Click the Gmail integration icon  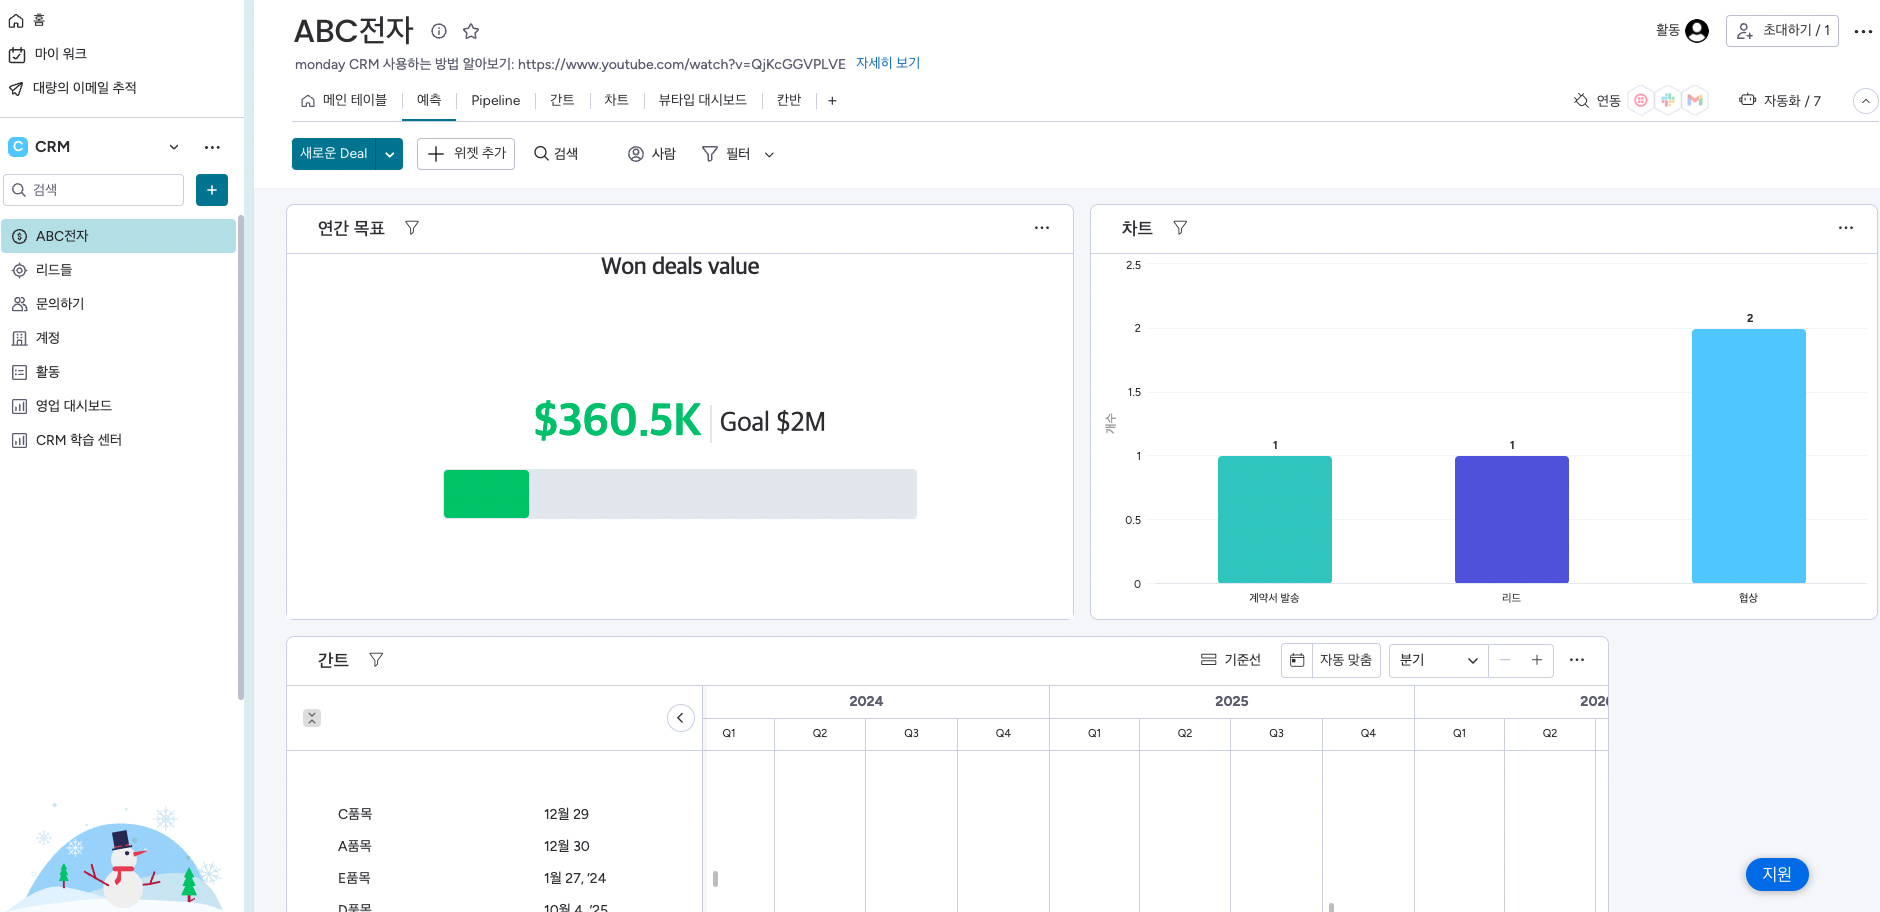[1695, 100]
